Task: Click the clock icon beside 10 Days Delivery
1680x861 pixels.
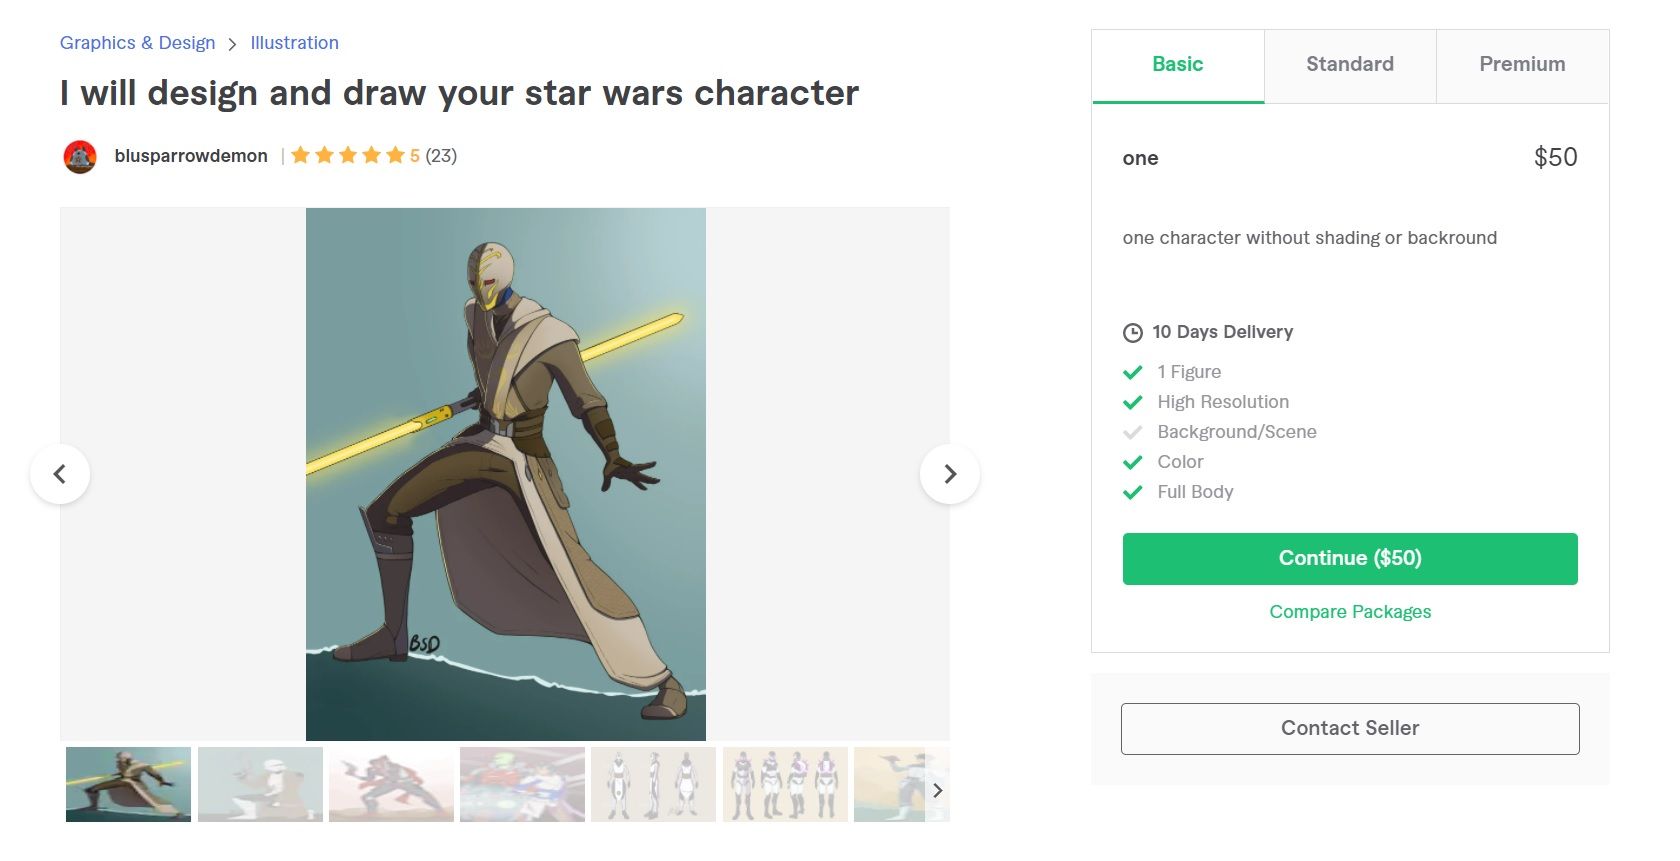Action: click(x=1133, y=333)
